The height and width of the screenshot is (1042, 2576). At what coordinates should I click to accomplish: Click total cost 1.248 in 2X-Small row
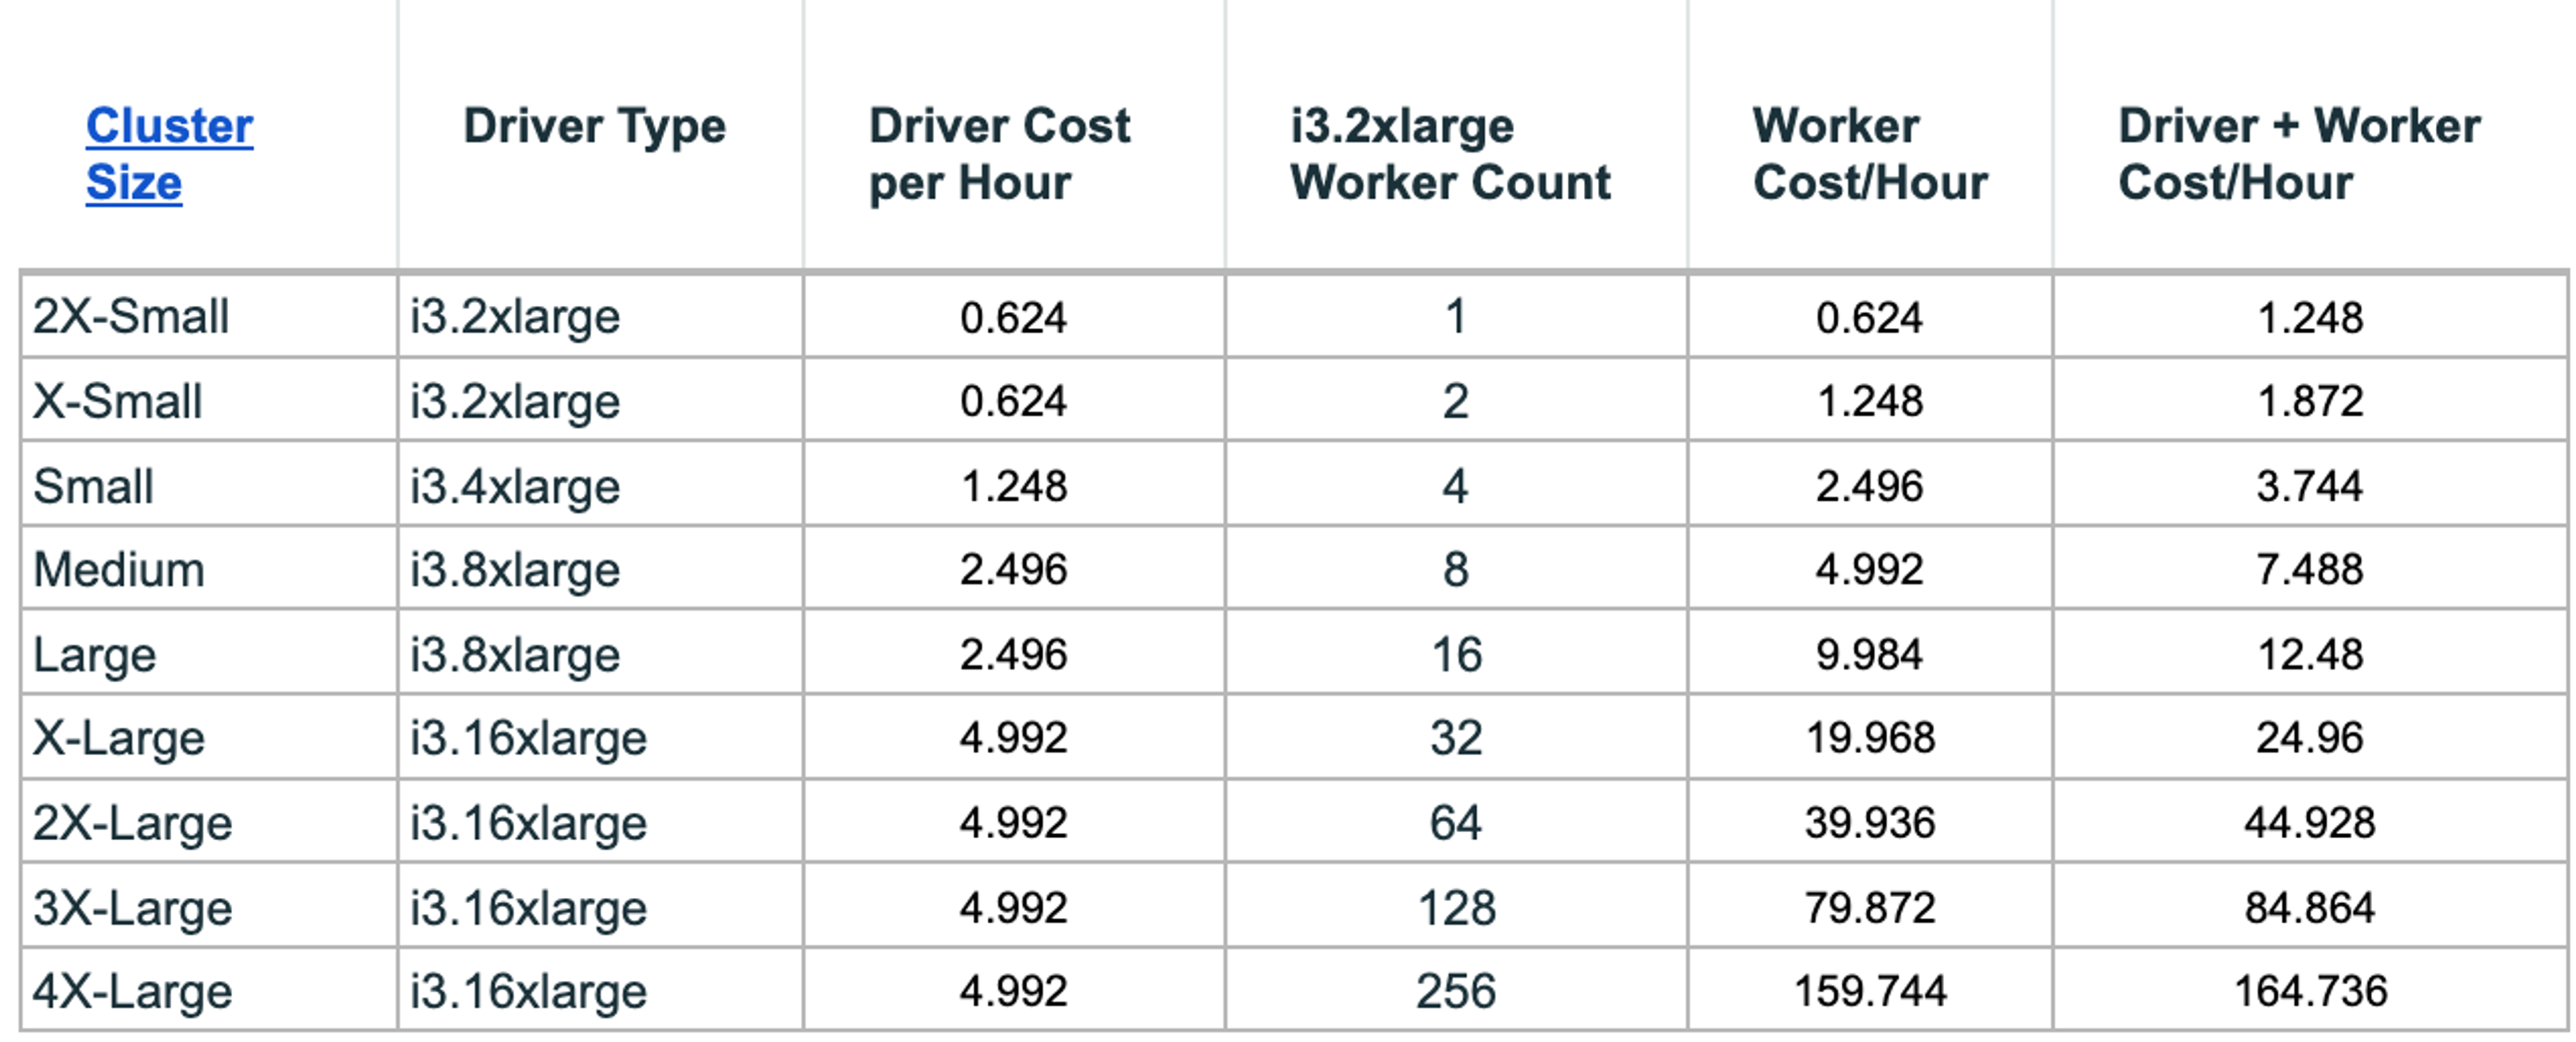pyautogui.click(x=2310, y=316)
